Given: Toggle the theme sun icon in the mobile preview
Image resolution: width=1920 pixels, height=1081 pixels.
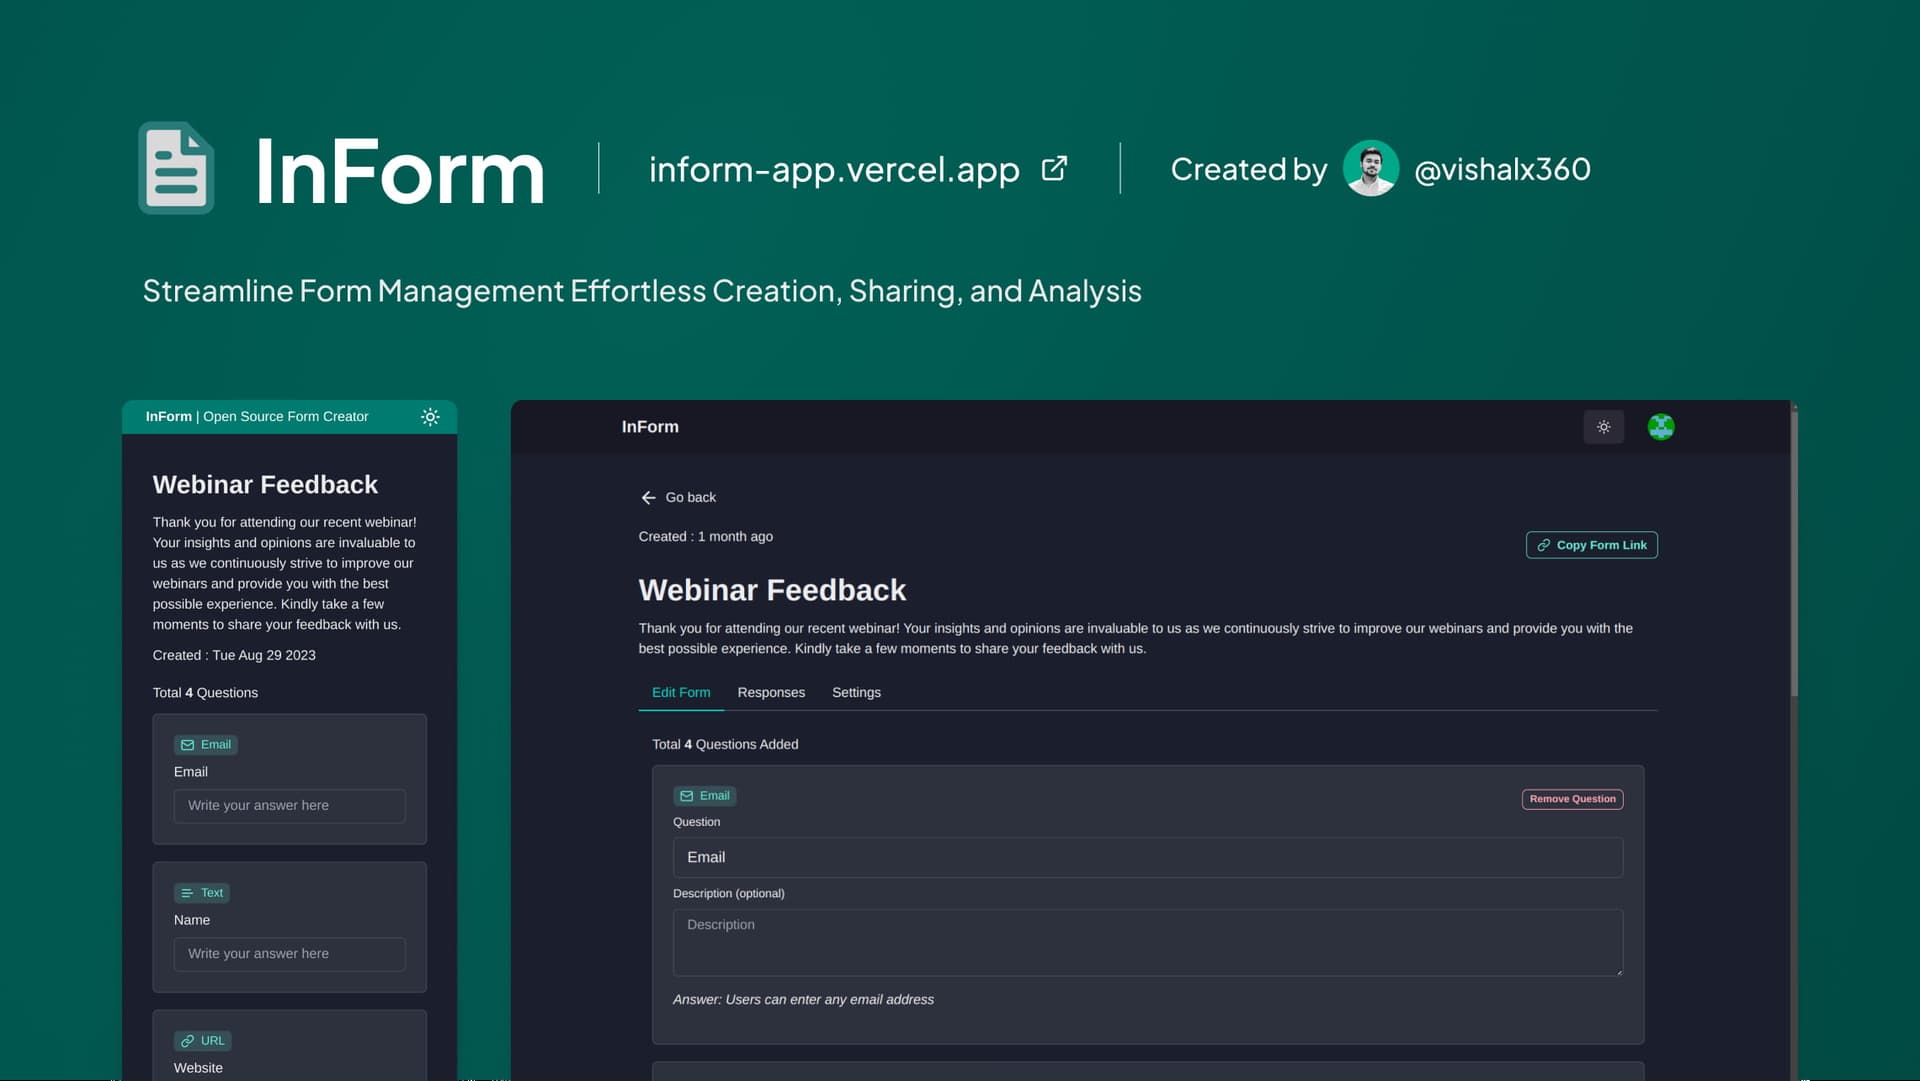Looking at the screenshot, I should [x=430, y=417].
